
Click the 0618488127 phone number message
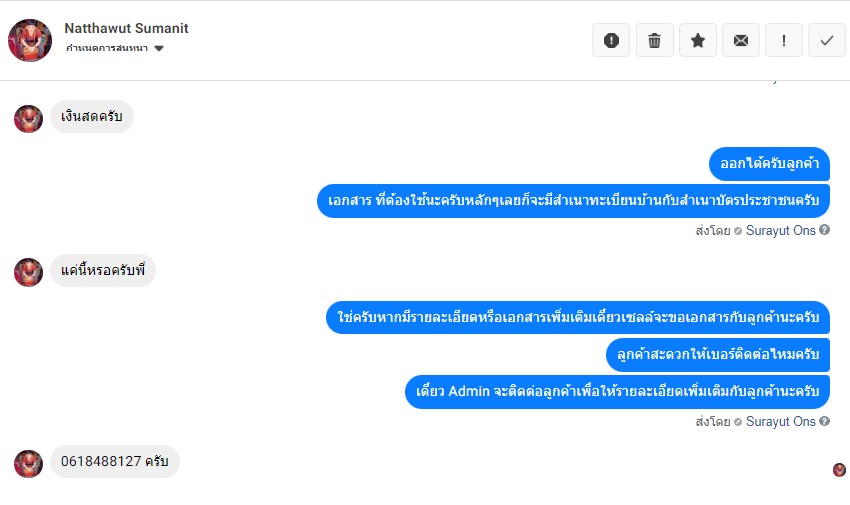point(115,462)
